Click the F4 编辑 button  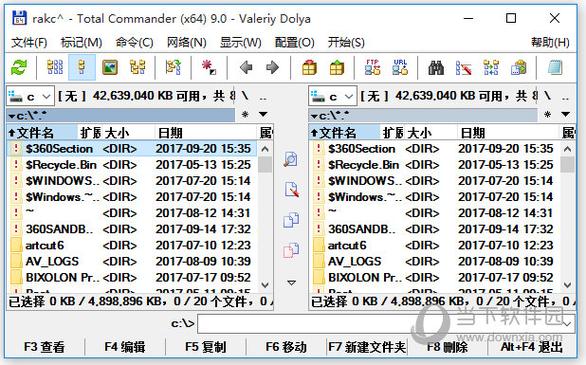tap(125, 347)
